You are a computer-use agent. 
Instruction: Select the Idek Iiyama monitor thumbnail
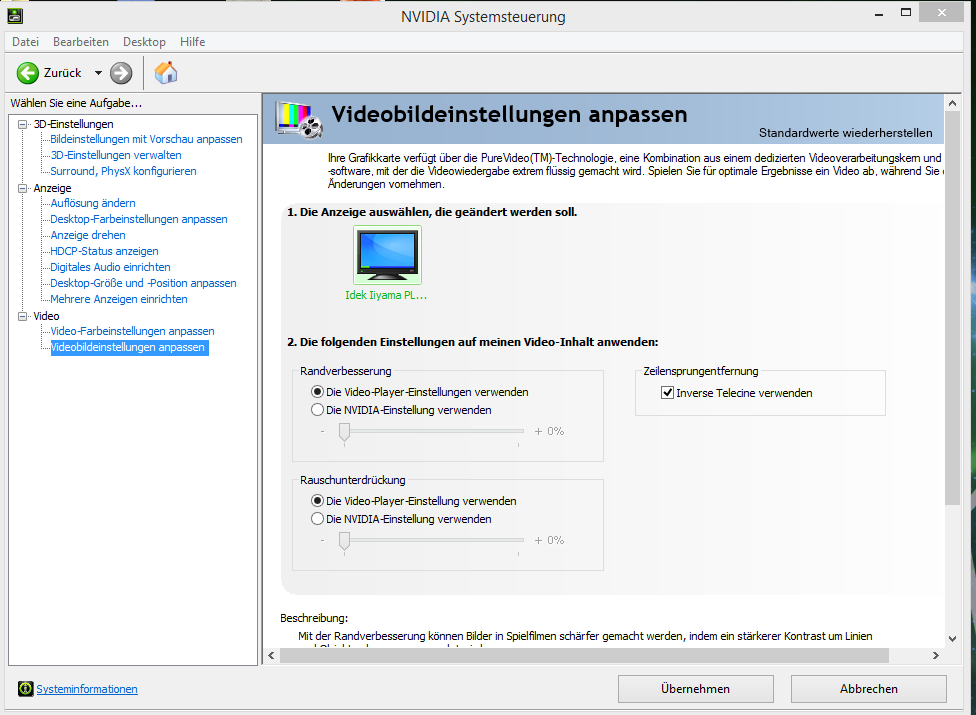387,255
